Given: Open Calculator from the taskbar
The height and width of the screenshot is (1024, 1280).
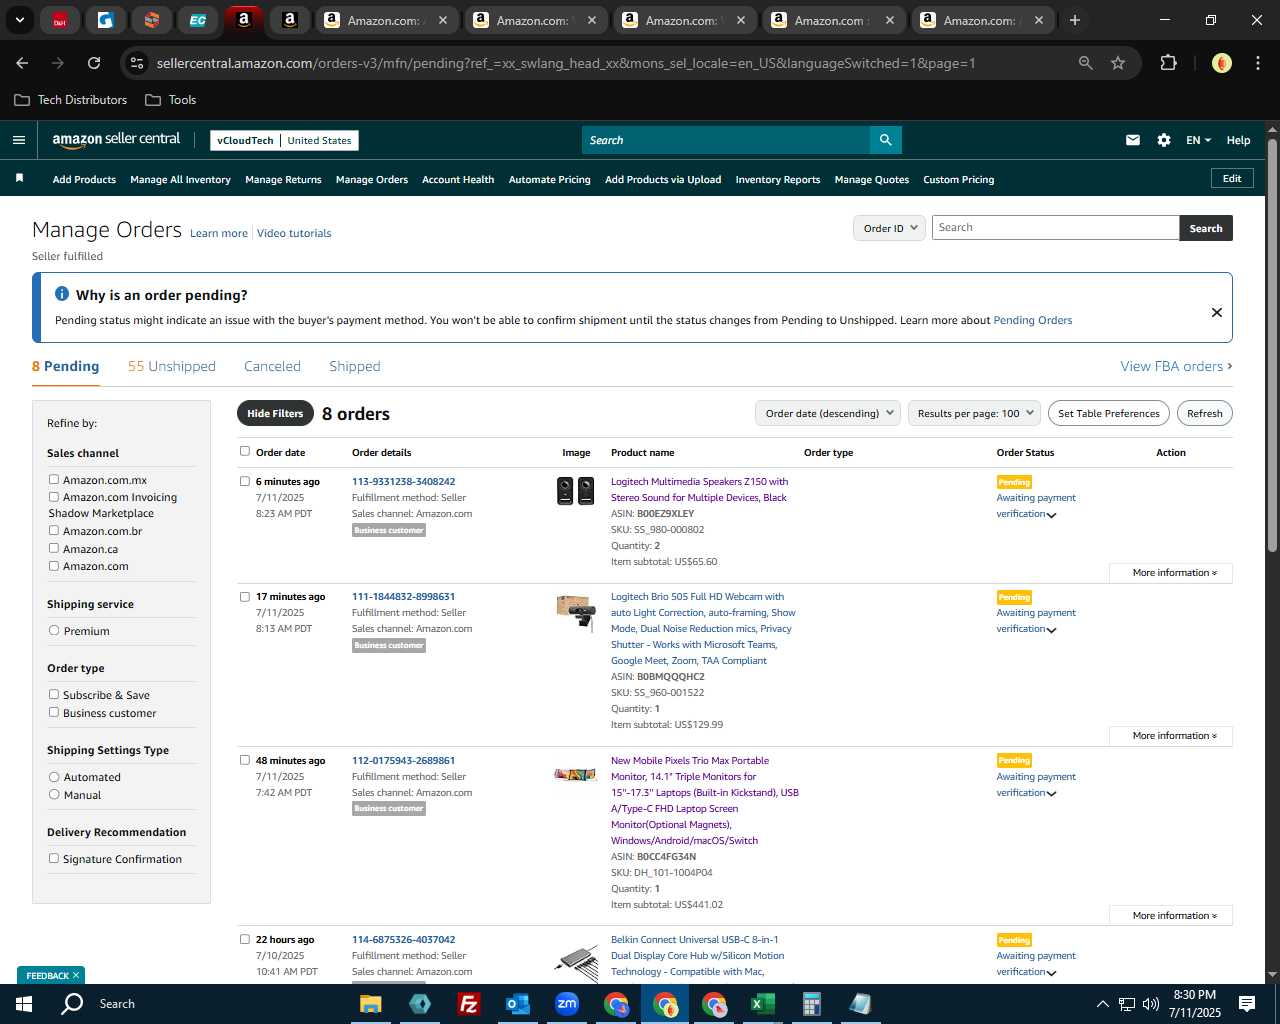Looking at the screenshot, I should coord(811,1004).
